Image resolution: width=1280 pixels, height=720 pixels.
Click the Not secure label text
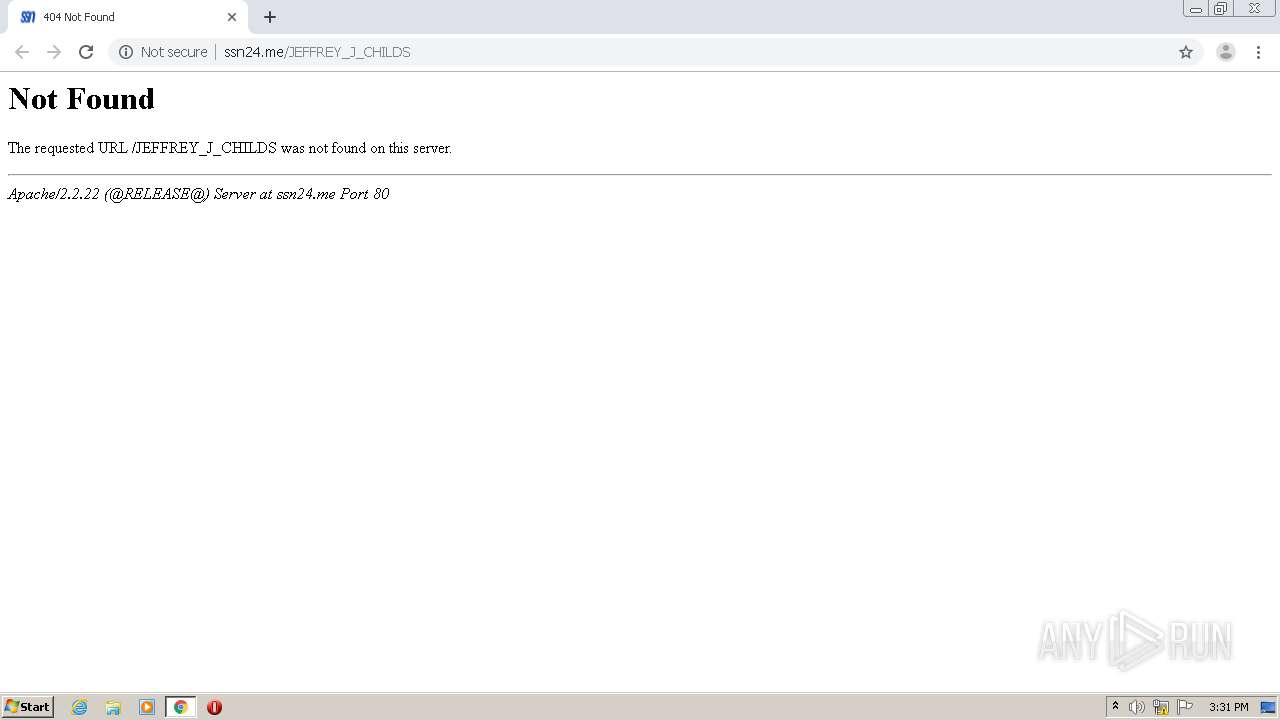pyautogui.click(x=174, y=52)
